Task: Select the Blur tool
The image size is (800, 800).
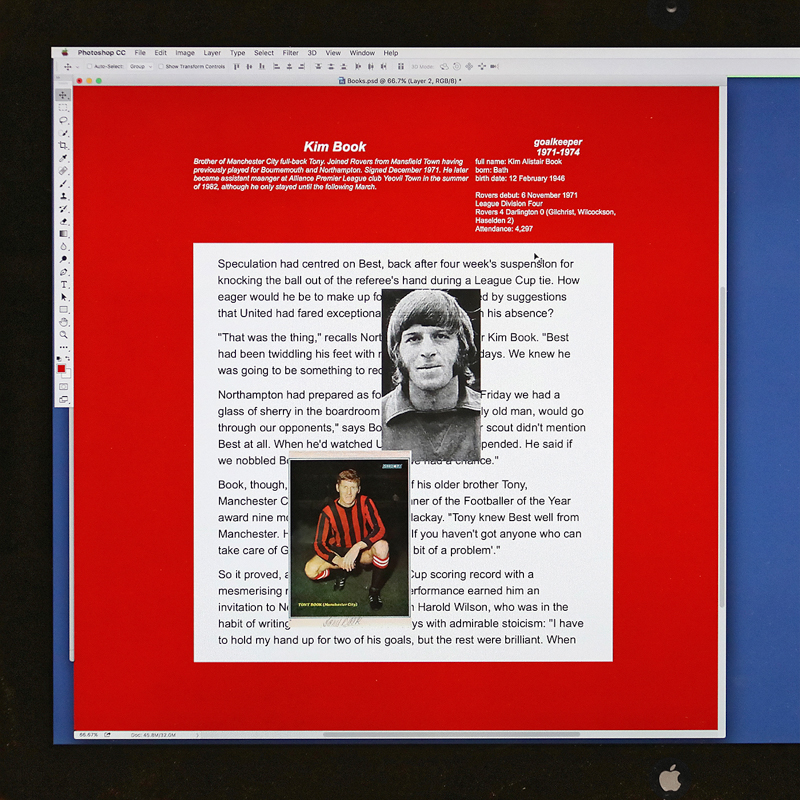Action: pos(63,246)
